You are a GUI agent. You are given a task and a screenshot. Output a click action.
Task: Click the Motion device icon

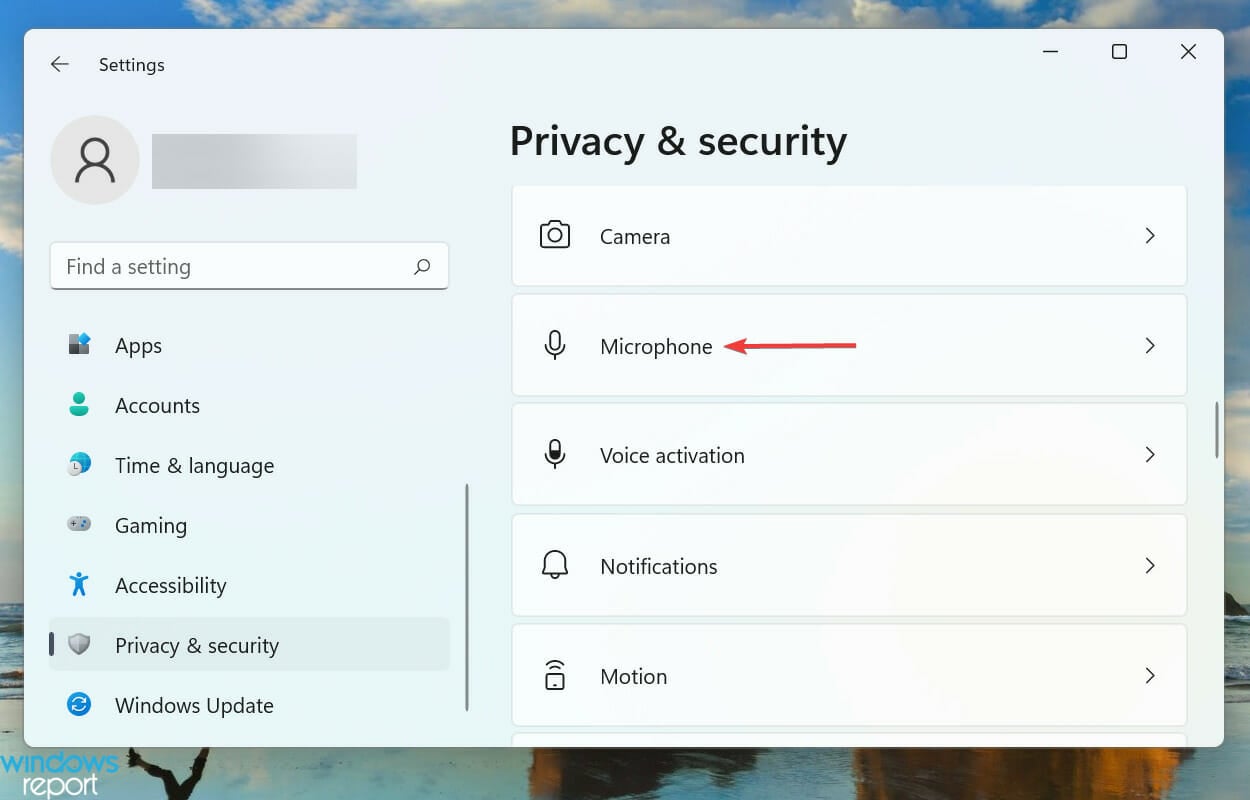click(x=555, y=675)
